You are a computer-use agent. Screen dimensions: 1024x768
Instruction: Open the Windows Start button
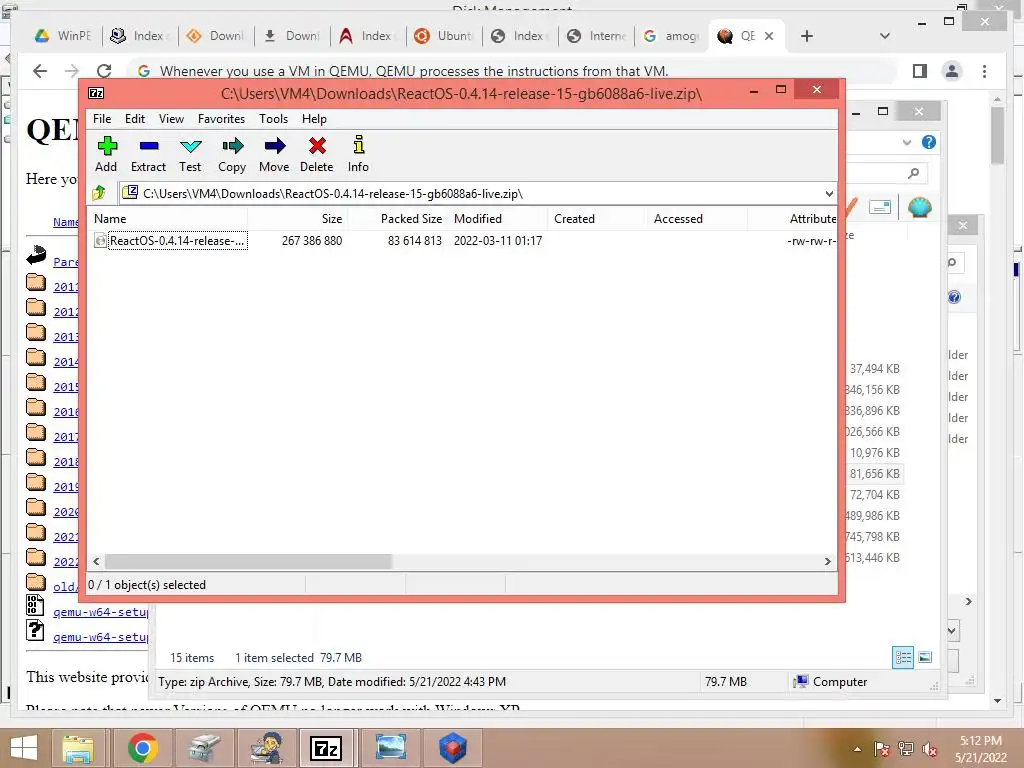tap(24, 748)
